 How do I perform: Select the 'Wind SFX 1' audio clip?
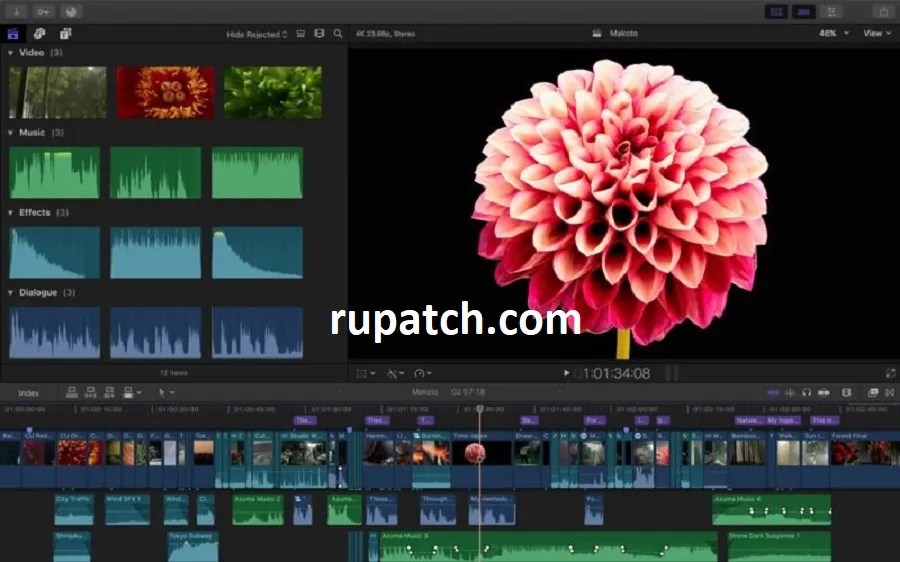pyautogui.click(x=127, y=509)
